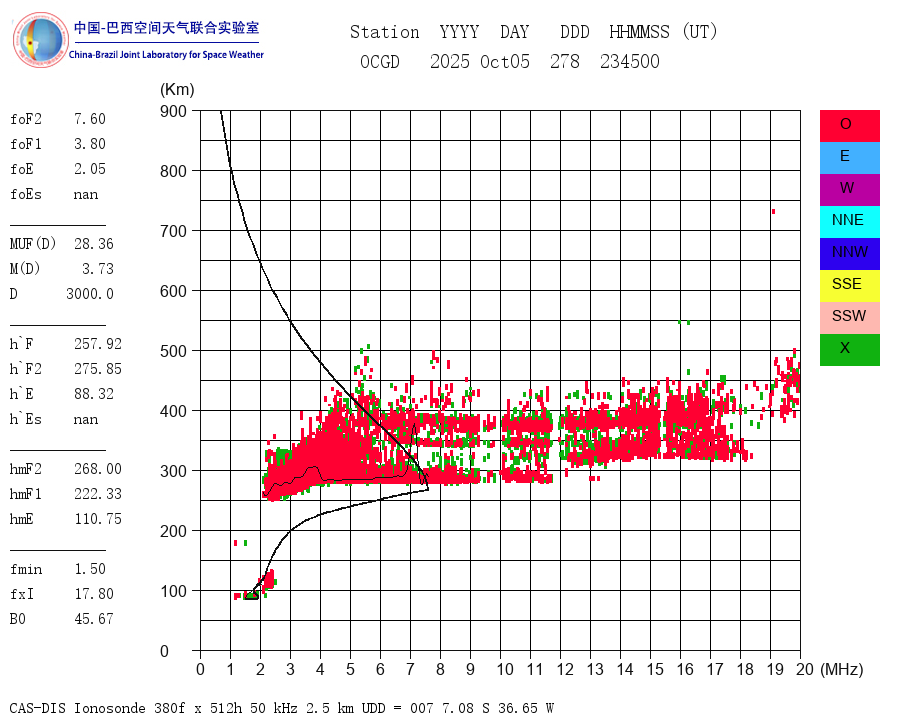The width and height of the screenshot is (900, 720).
Task: Click the fxI value 17.80
Action: click(94, 594)
